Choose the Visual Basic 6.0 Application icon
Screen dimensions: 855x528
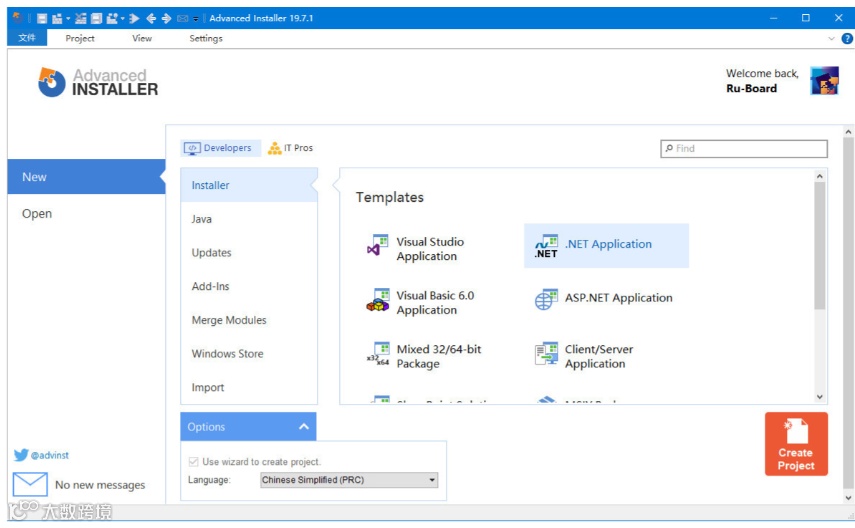pos(378,300)
